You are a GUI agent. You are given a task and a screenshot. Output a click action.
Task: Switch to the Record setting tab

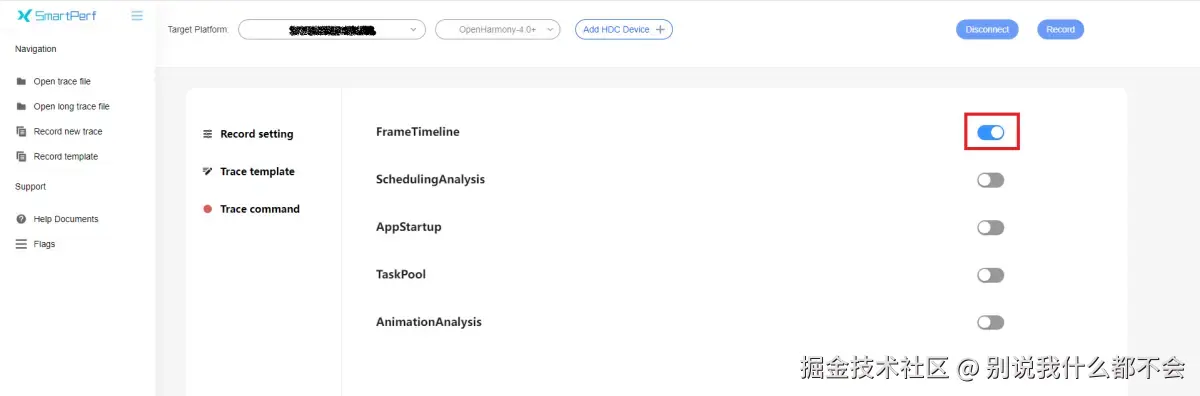257,134
